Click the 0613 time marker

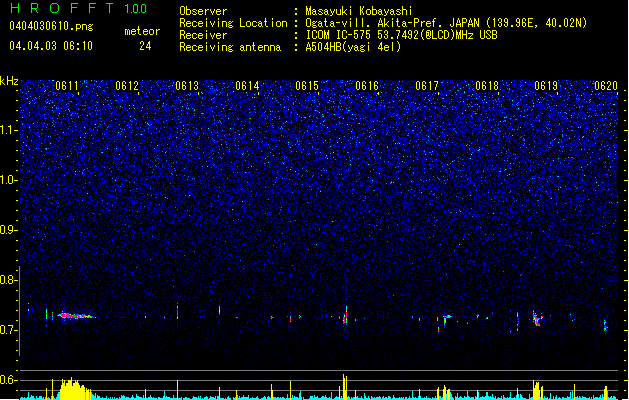(187, 86)
